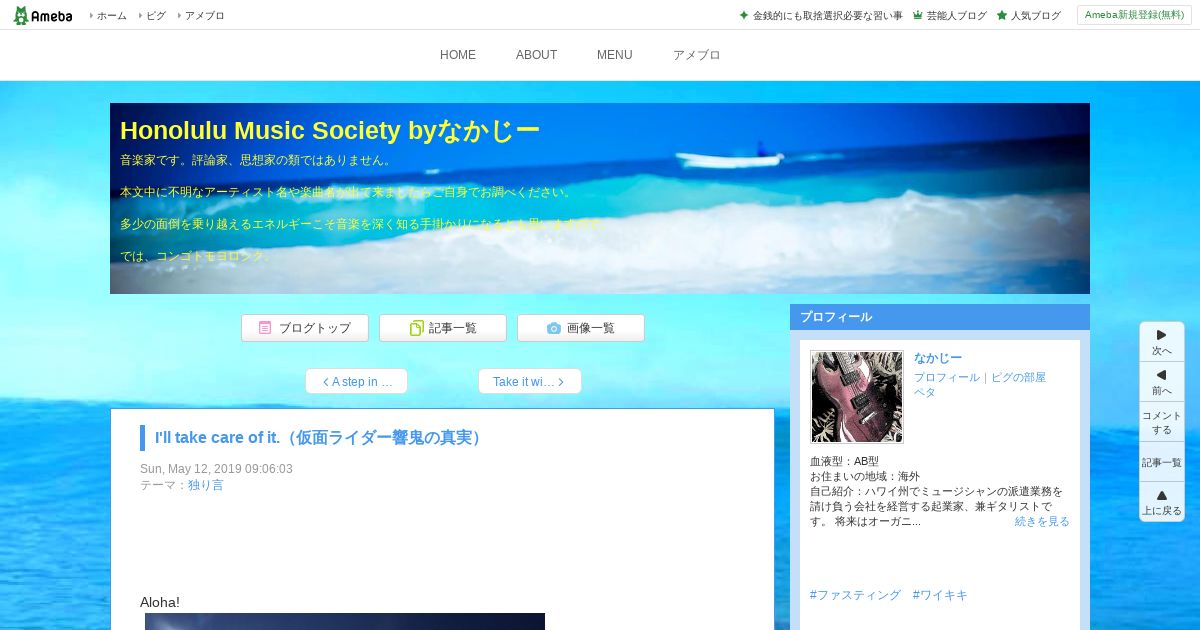Open ピグの部屋 link
1200x630 pixels.
(x=1019, y=378)
